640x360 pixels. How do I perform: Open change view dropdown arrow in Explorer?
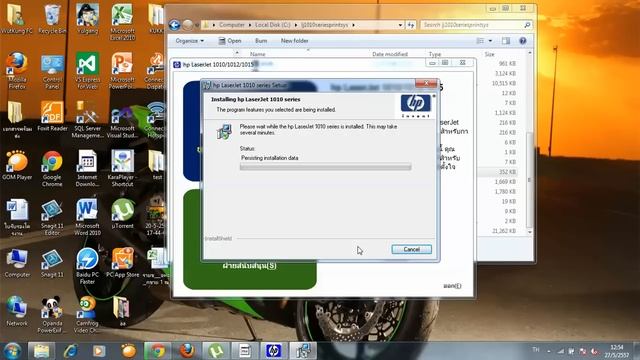tap(490, 41)
